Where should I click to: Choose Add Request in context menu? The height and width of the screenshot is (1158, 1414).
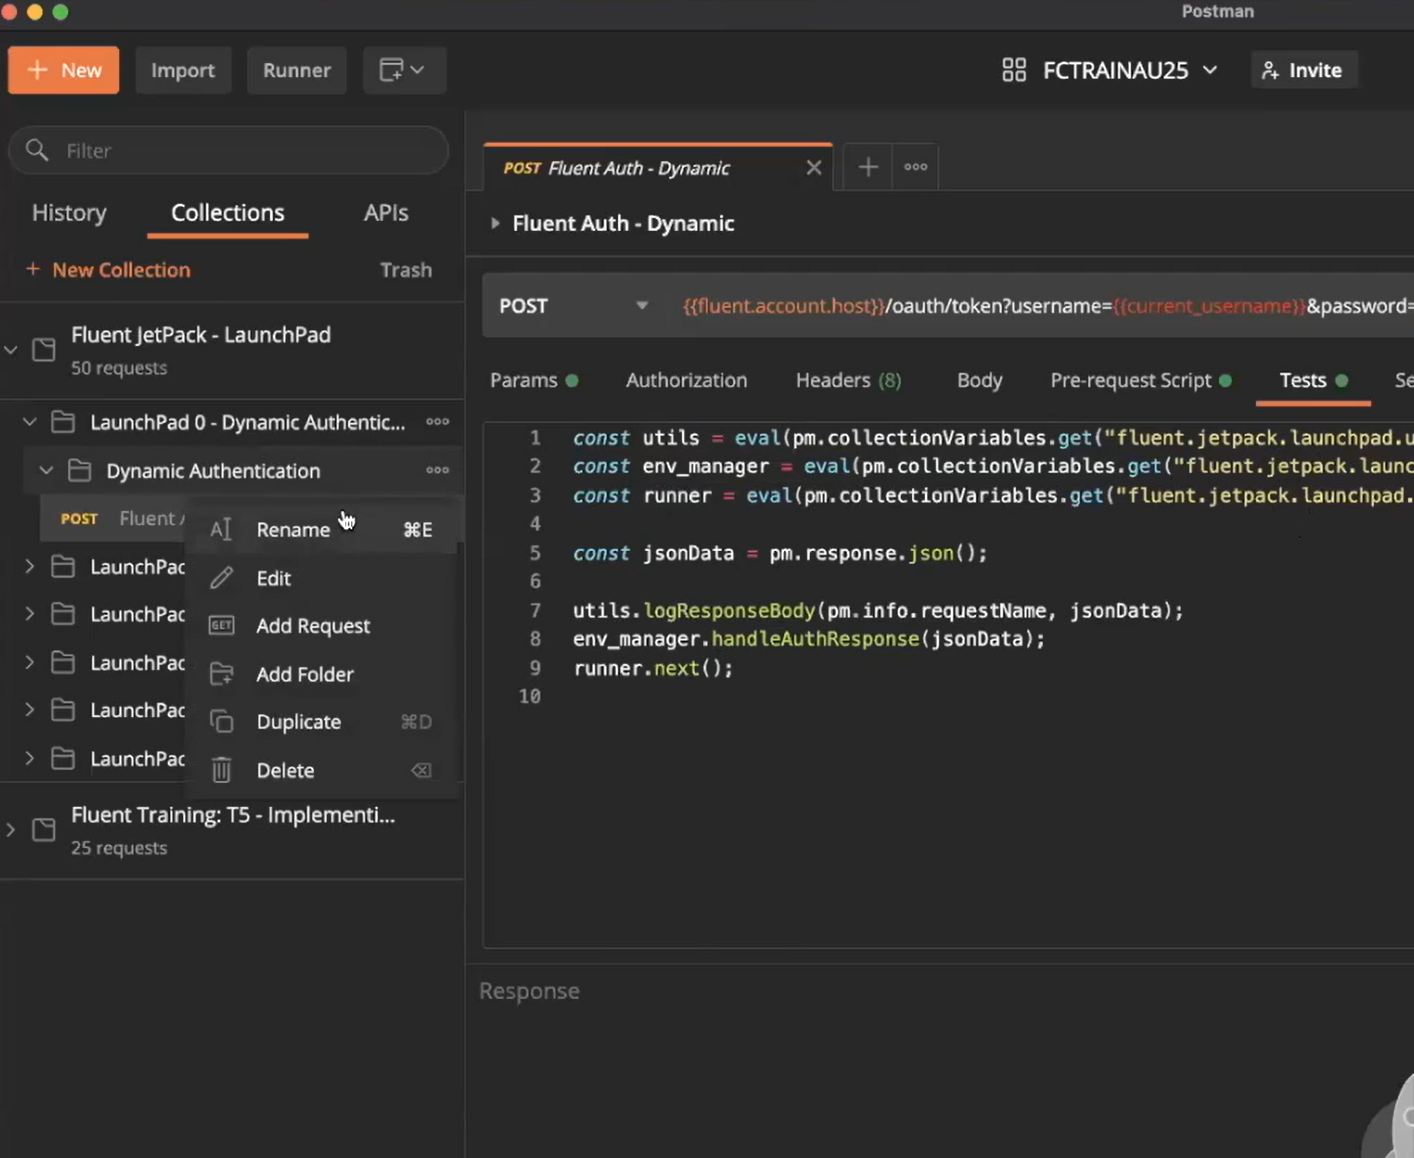pyautogui.click(x=312, y=626)
